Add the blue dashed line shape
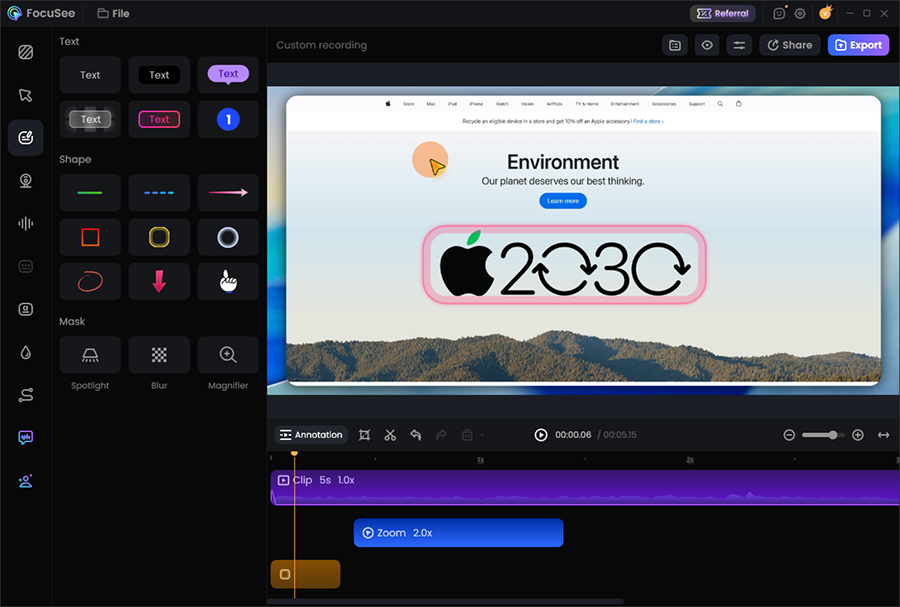 tap(159, 193)
